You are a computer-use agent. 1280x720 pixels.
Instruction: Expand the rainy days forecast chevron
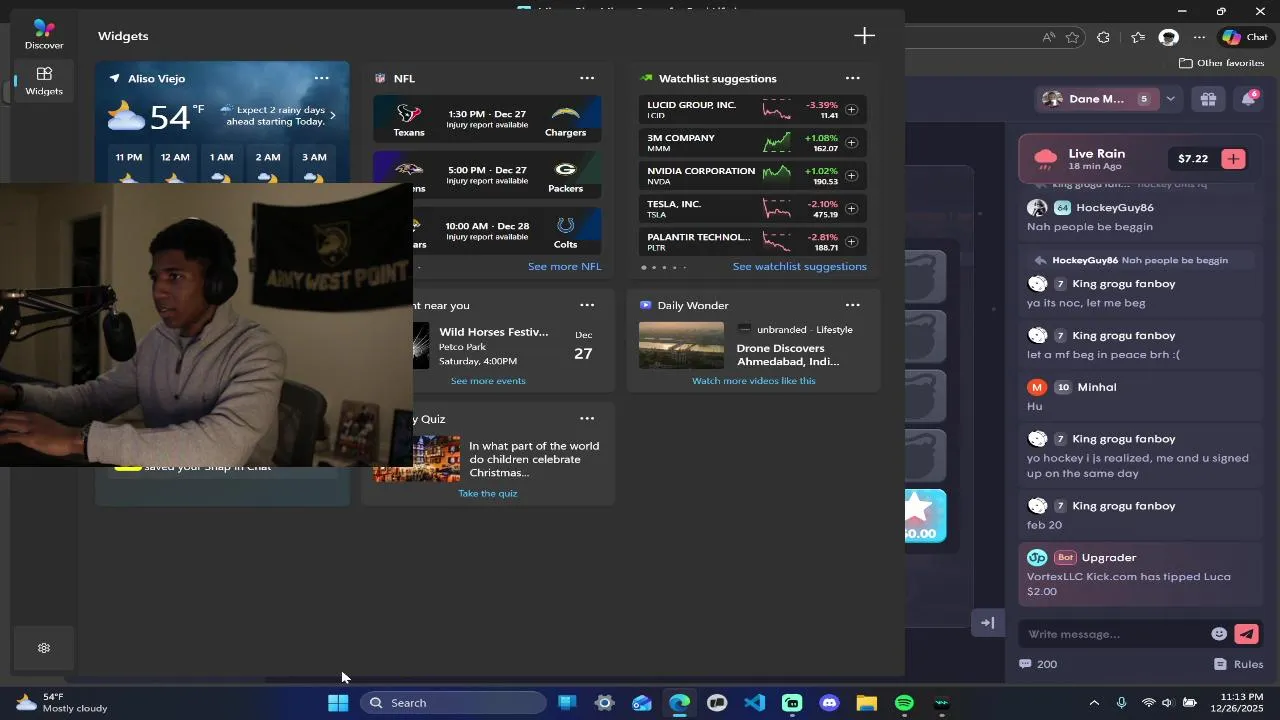pos(333,115)
